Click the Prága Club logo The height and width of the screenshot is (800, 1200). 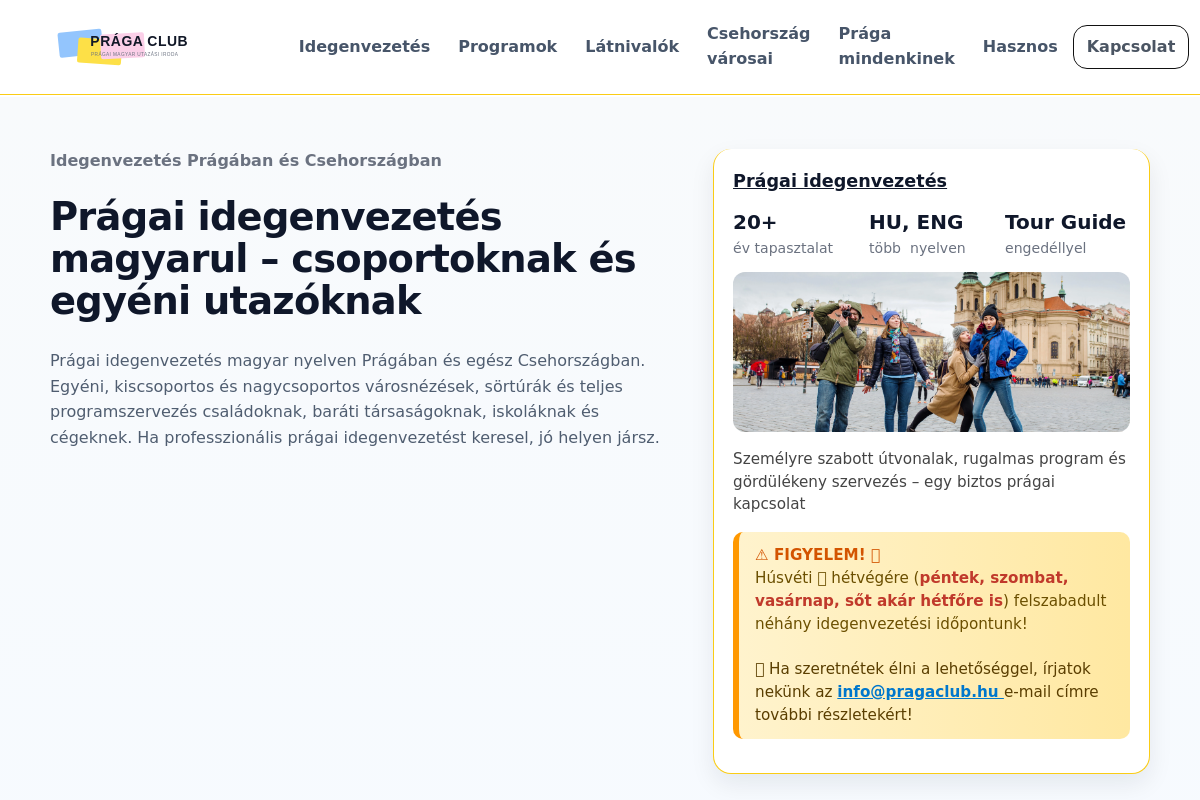pos(122,46)
